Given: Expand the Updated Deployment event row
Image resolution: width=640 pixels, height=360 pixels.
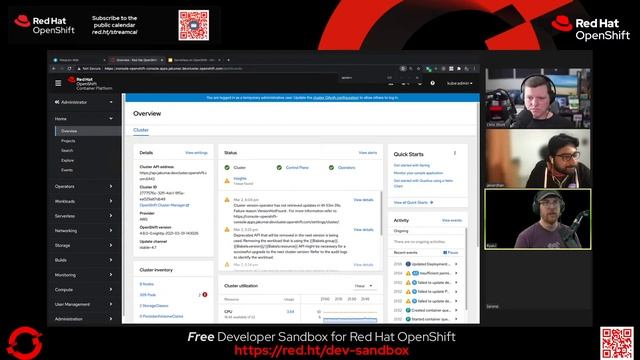Looking at the screenshot, I should 456,264.
